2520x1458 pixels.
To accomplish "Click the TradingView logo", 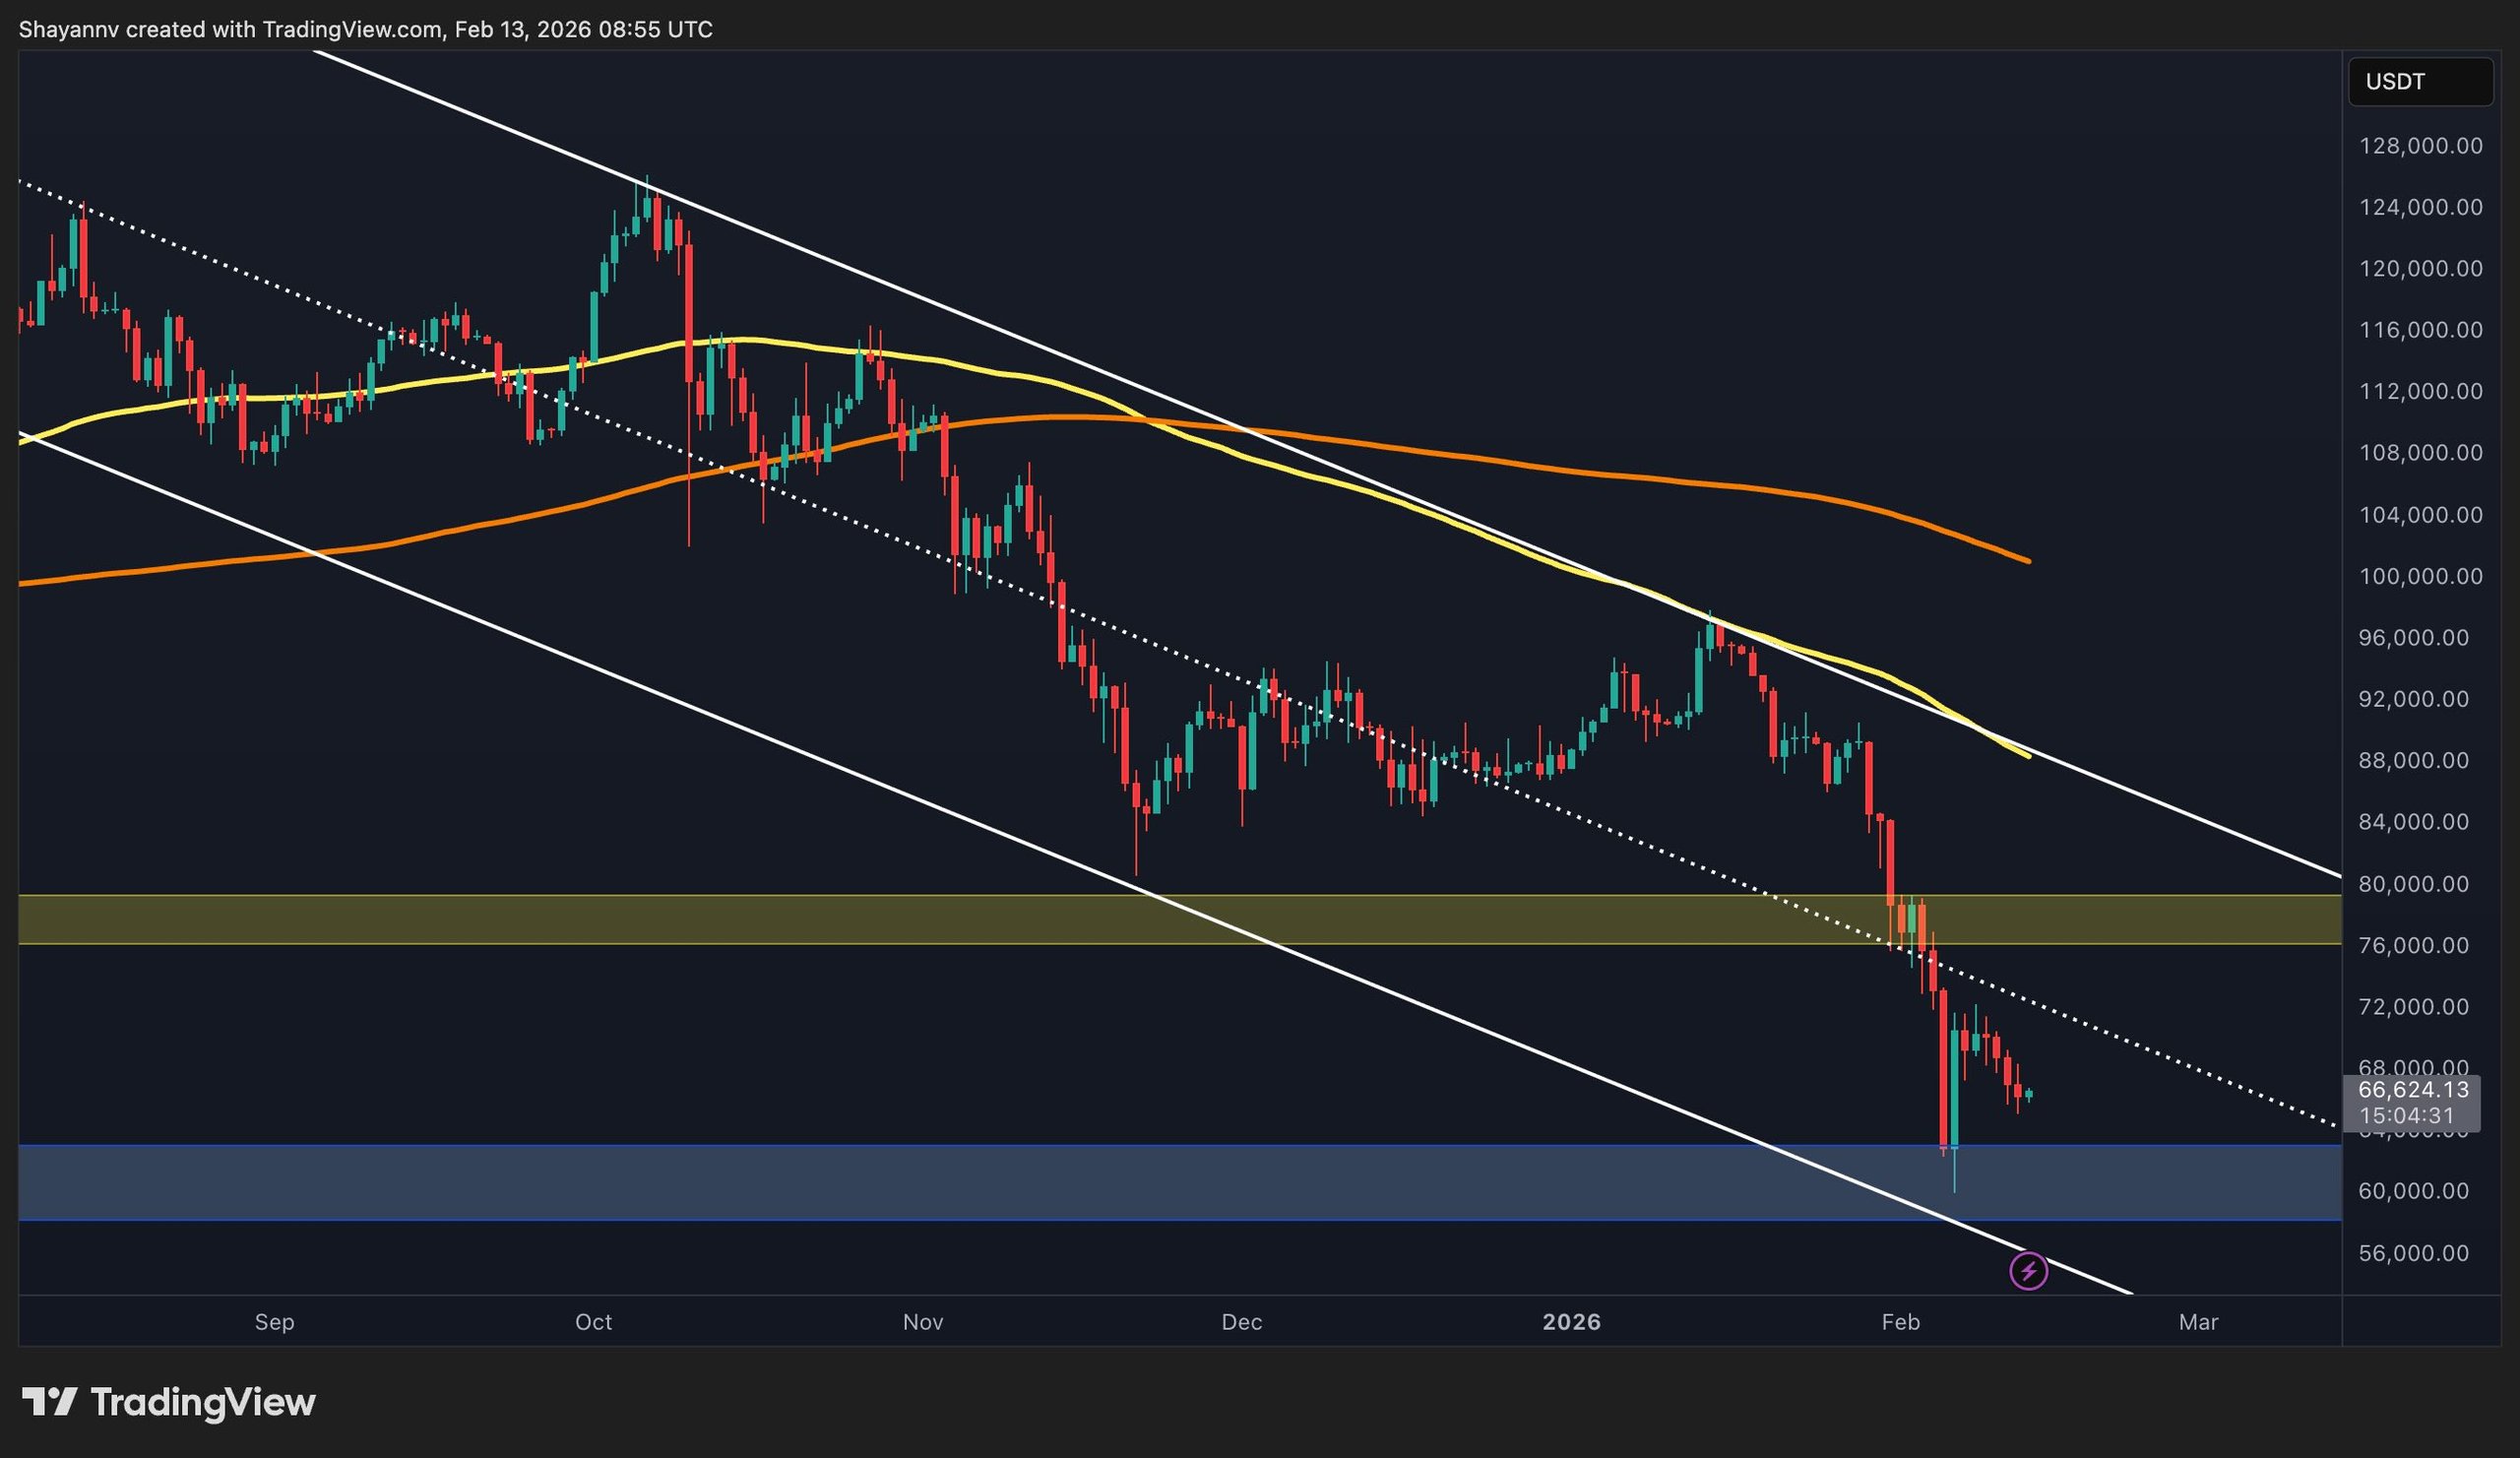I will point(170,1402).
